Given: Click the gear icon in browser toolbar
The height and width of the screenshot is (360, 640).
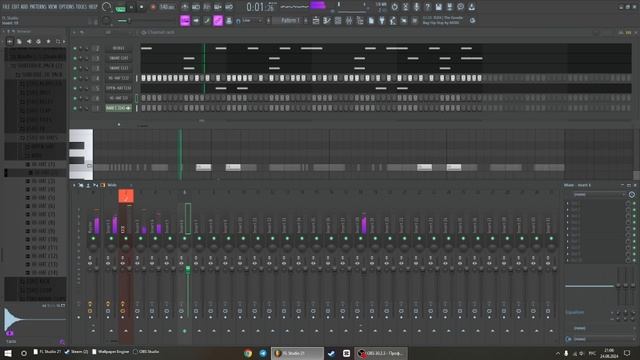Looking at the screenshot, I should coord(38,42).
